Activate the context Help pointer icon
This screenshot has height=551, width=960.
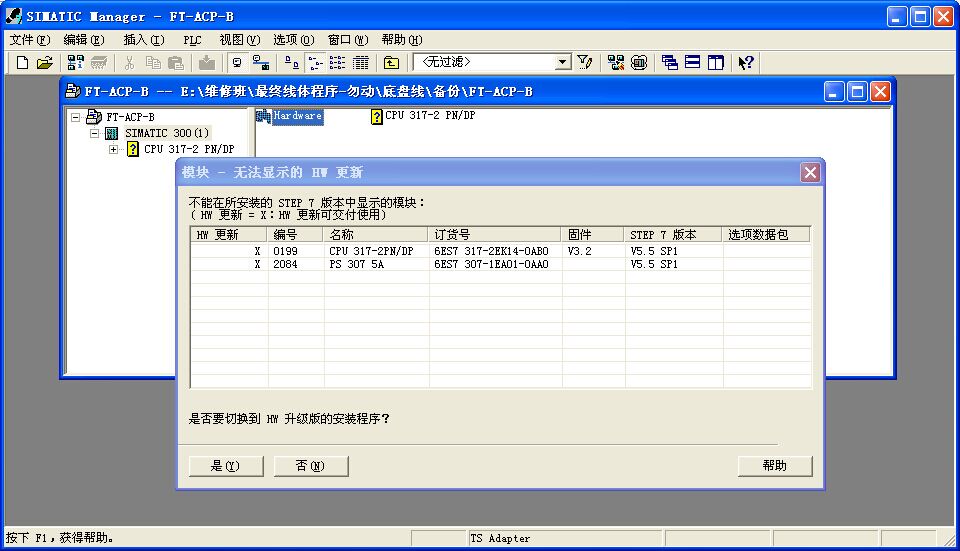746,63
